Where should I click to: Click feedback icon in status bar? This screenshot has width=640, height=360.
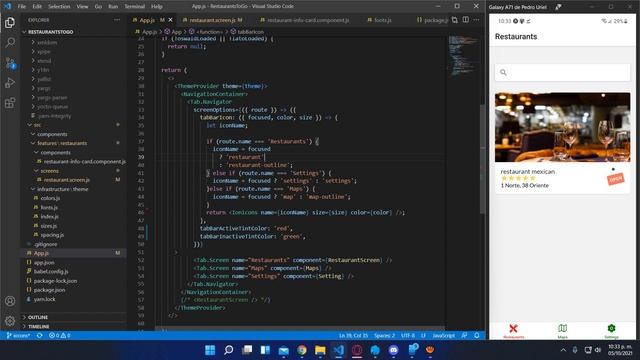coord(464,336)
